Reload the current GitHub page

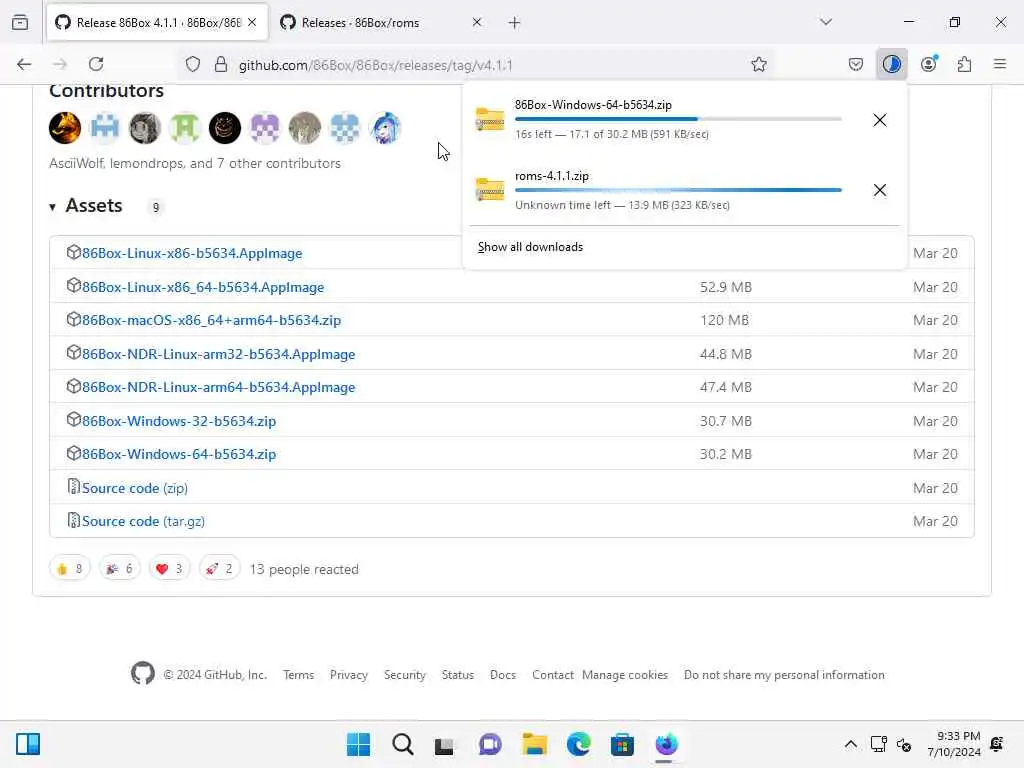click(96, 64)
